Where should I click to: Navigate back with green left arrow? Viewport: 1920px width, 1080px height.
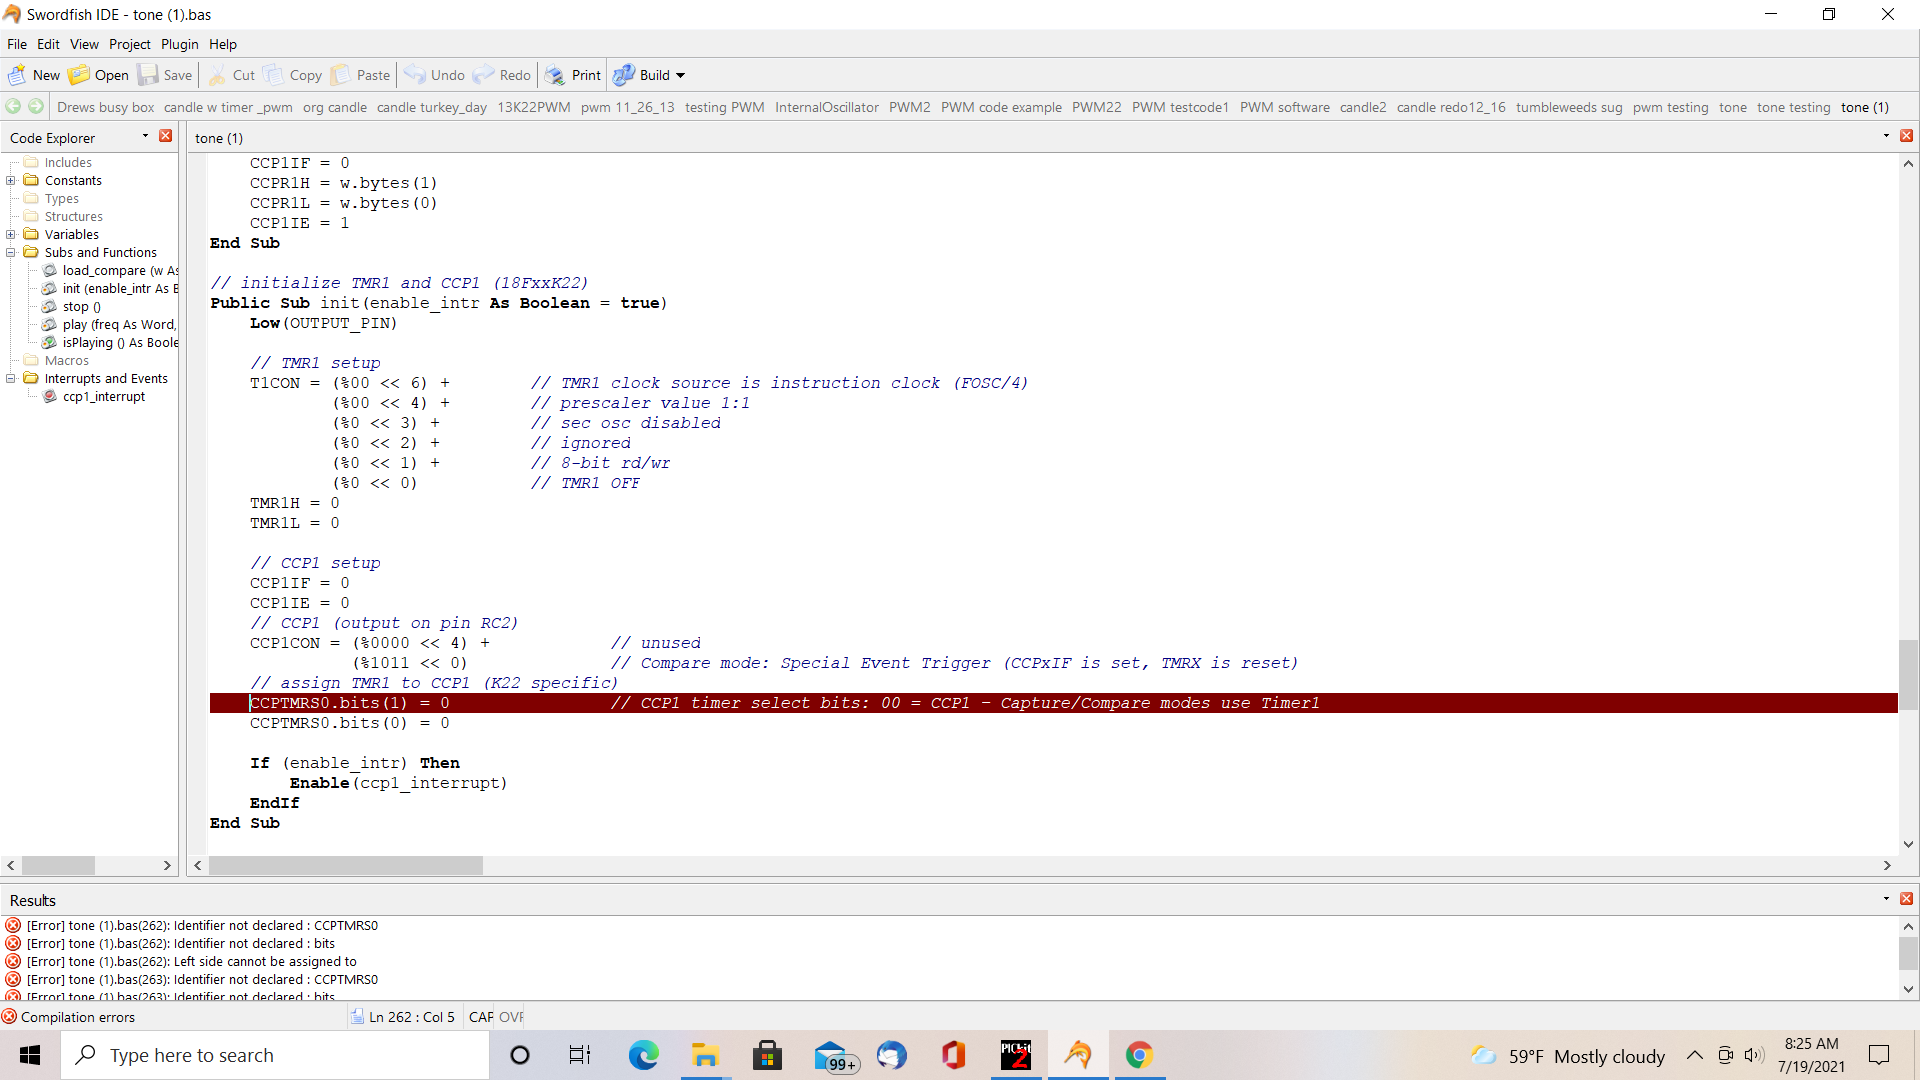point(14,107)
